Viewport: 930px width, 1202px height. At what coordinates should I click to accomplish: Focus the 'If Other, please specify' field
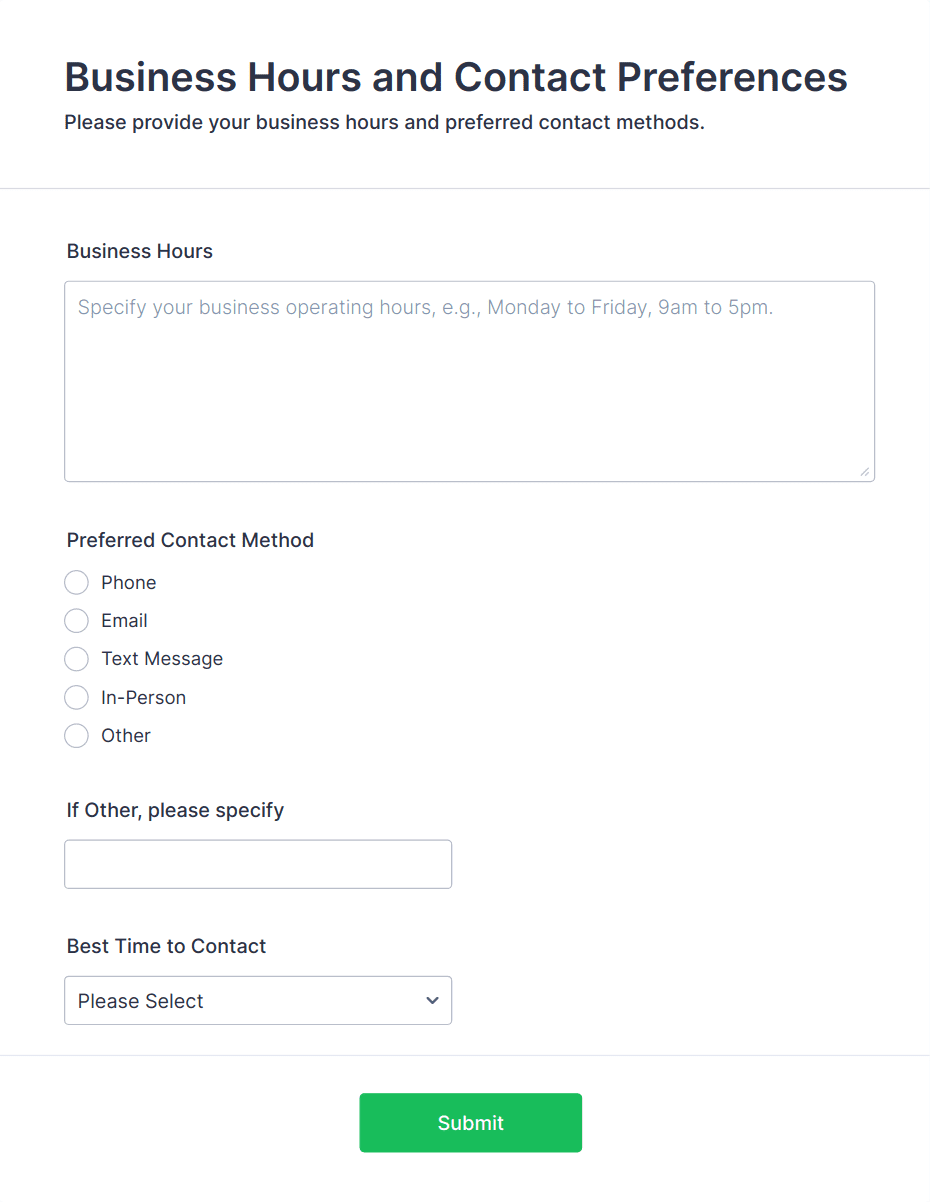[258, 864]
